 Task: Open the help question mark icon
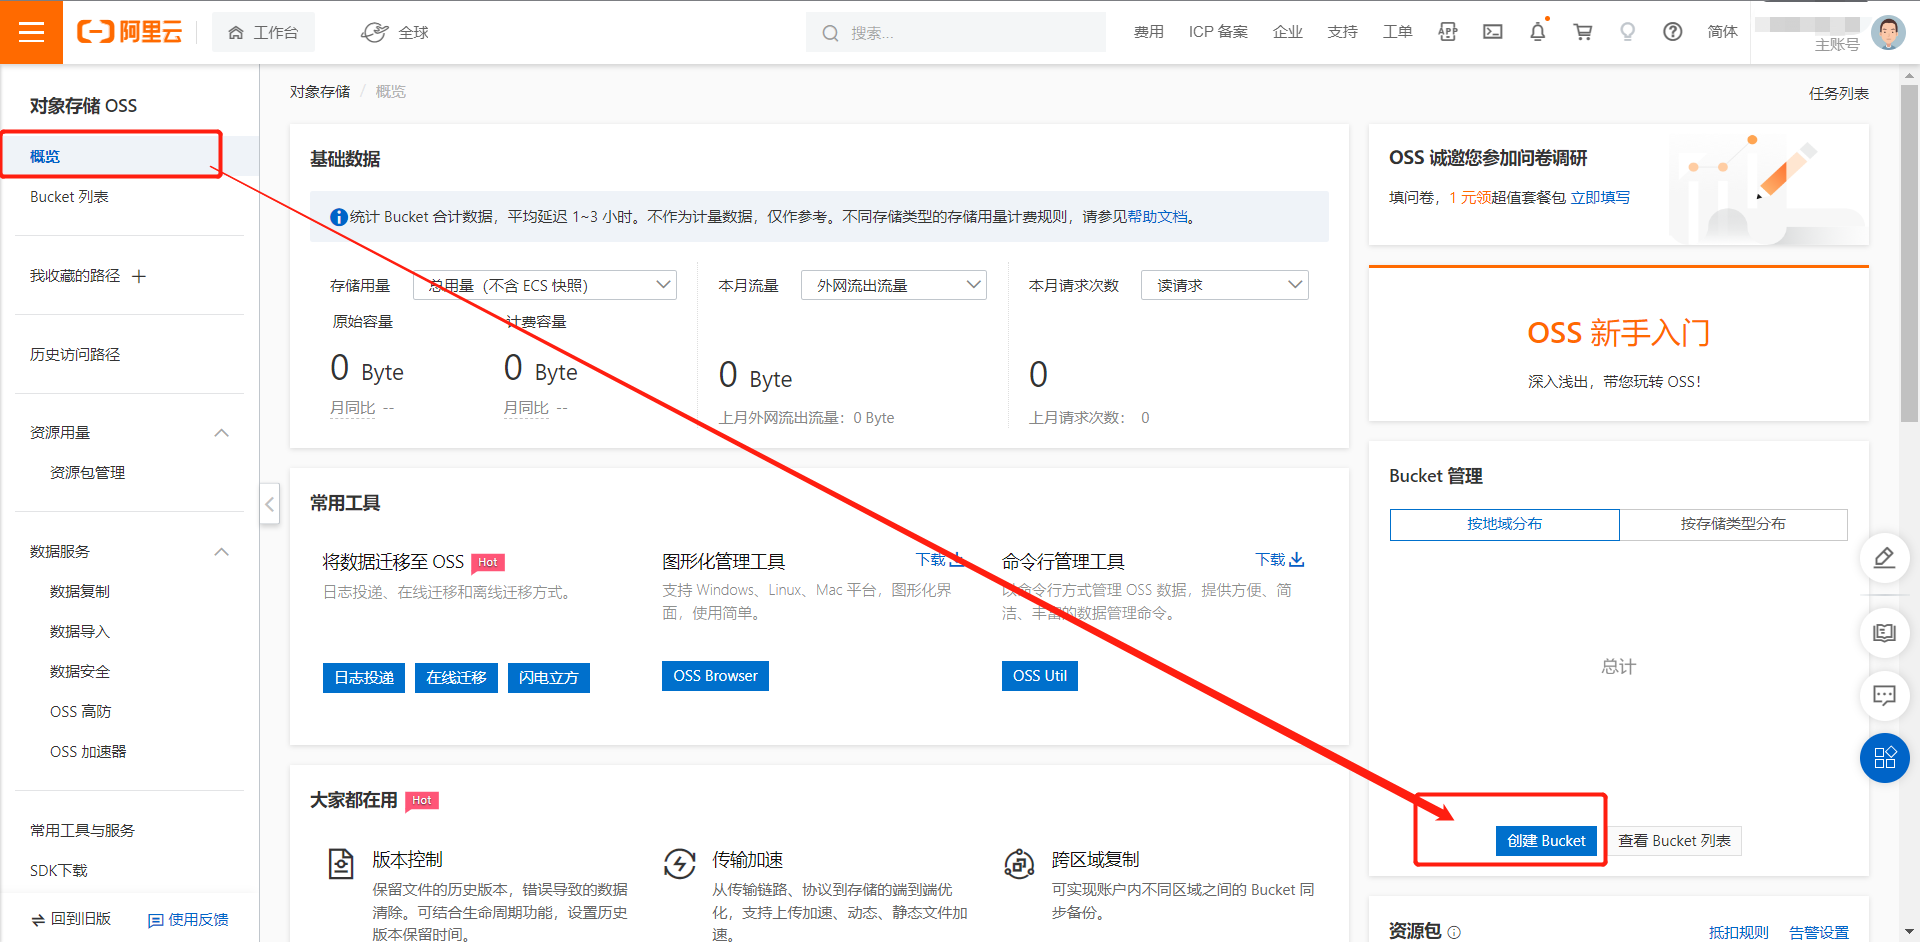coord(1672,32)
